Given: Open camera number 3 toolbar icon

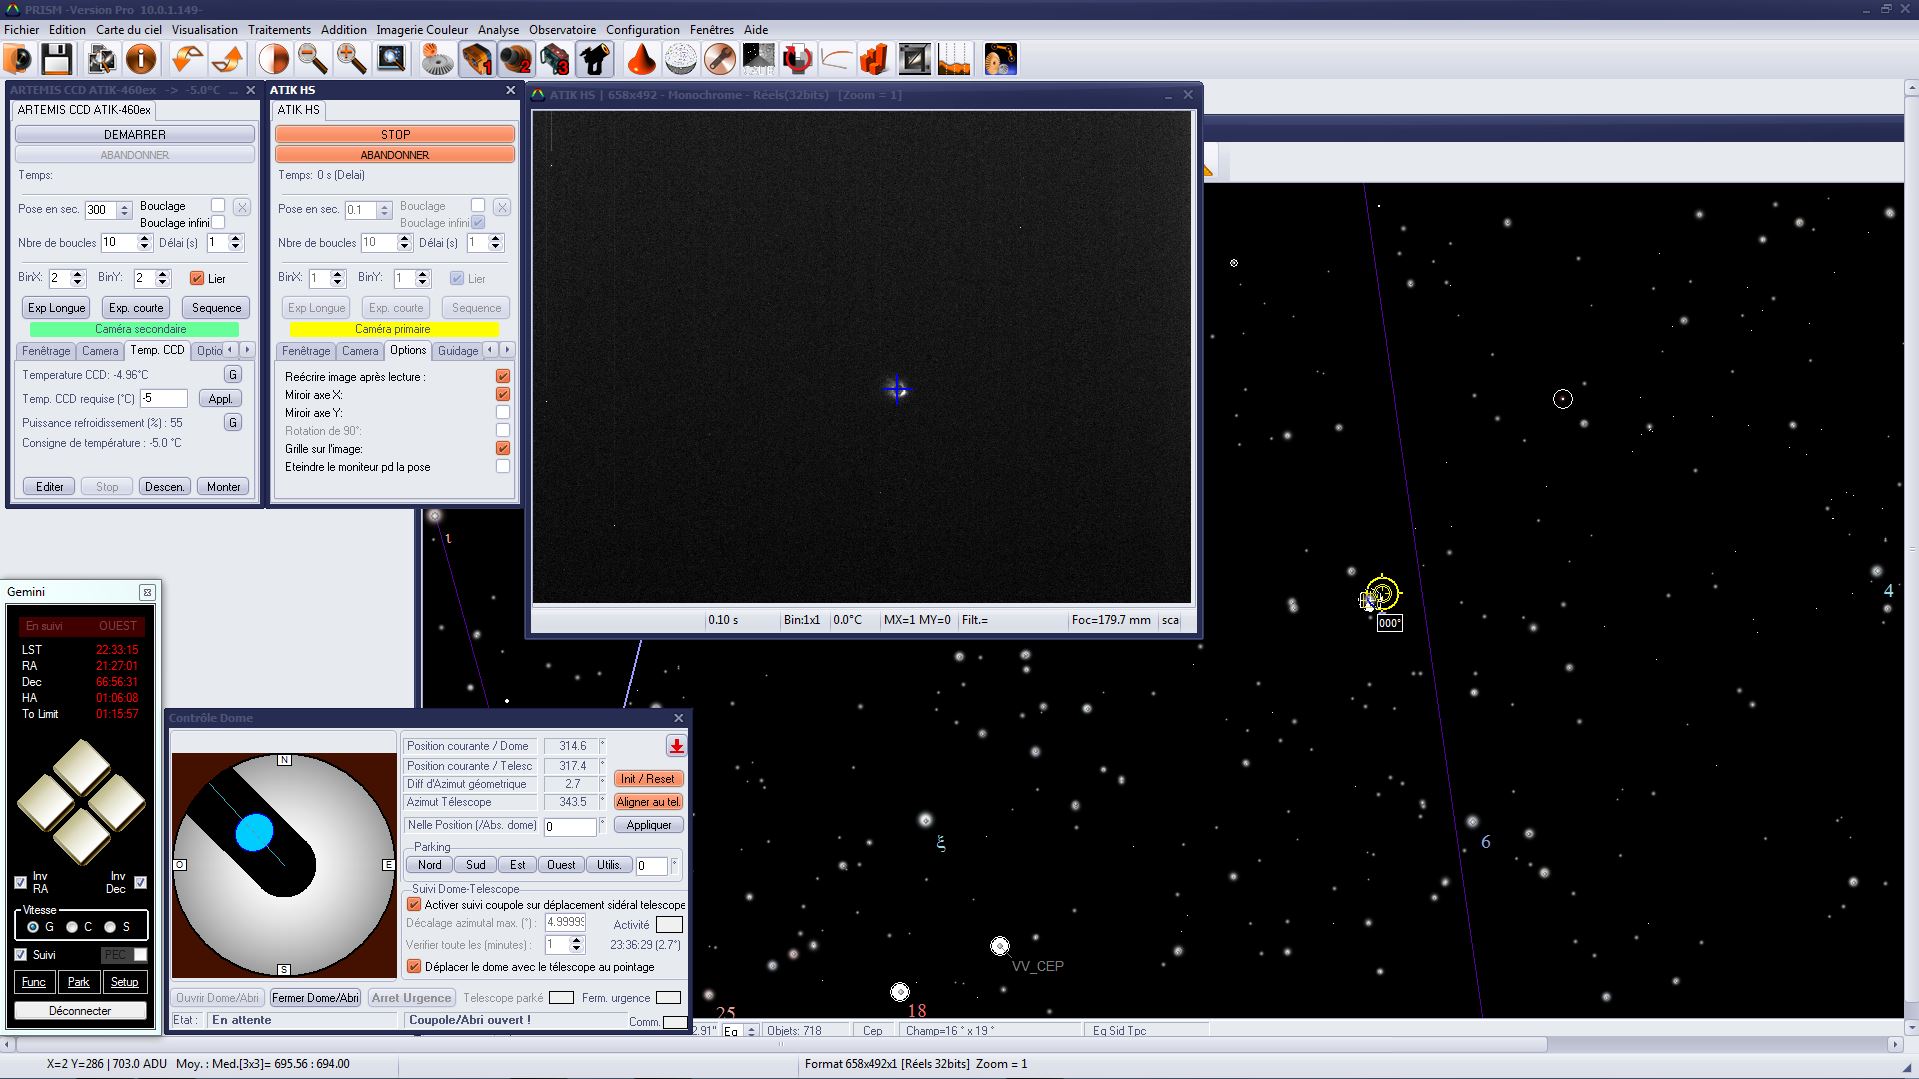Looking at the screenshot, I should point(555,60).
